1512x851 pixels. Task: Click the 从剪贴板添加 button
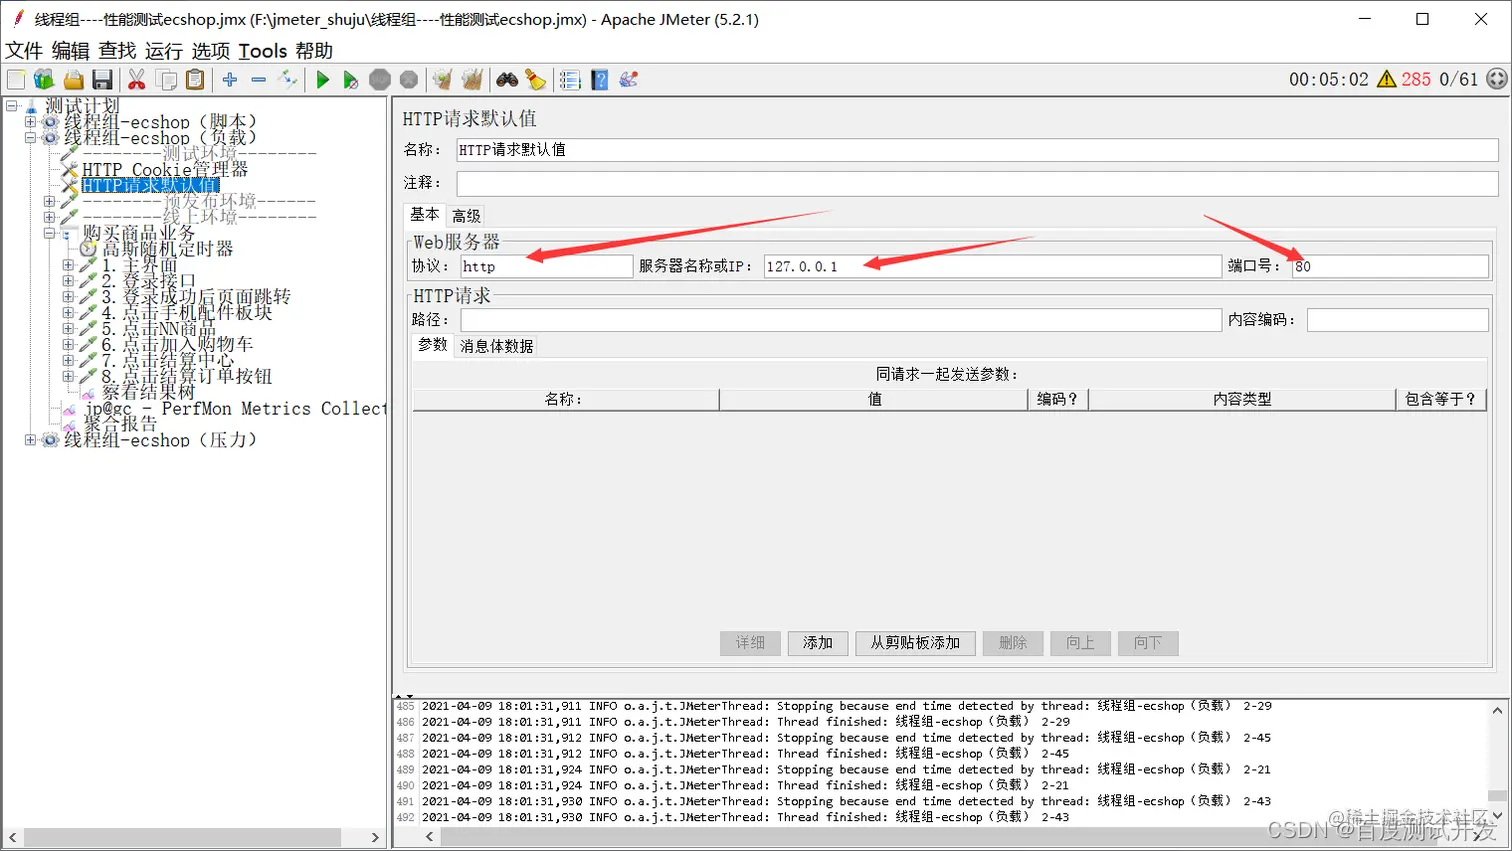tap(915, 643)
